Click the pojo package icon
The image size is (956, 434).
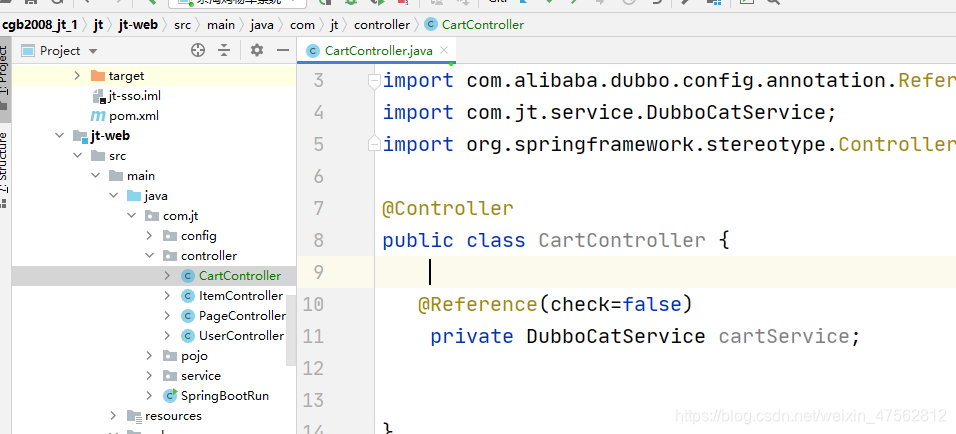click(170, 355)
